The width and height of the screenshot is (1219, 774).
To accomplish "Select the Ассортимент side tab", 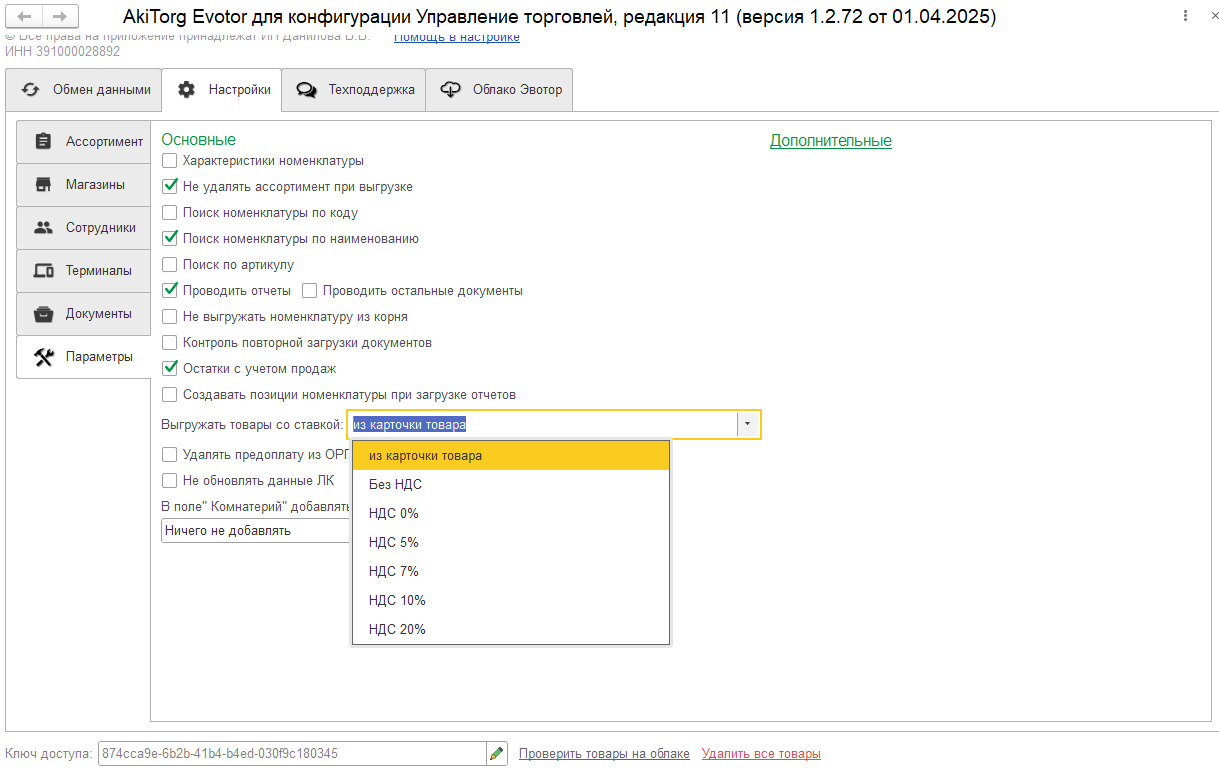I will (84, 142).
